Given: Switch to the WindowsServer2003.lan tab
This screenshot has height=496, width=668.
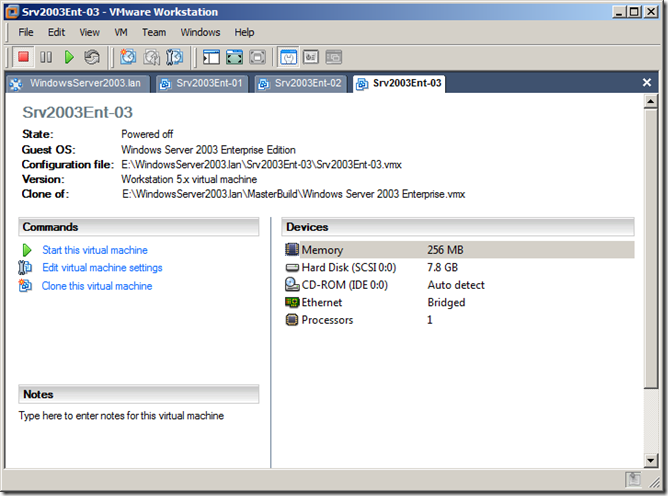Looking at the screenshot, I should (x=79, y=84).
